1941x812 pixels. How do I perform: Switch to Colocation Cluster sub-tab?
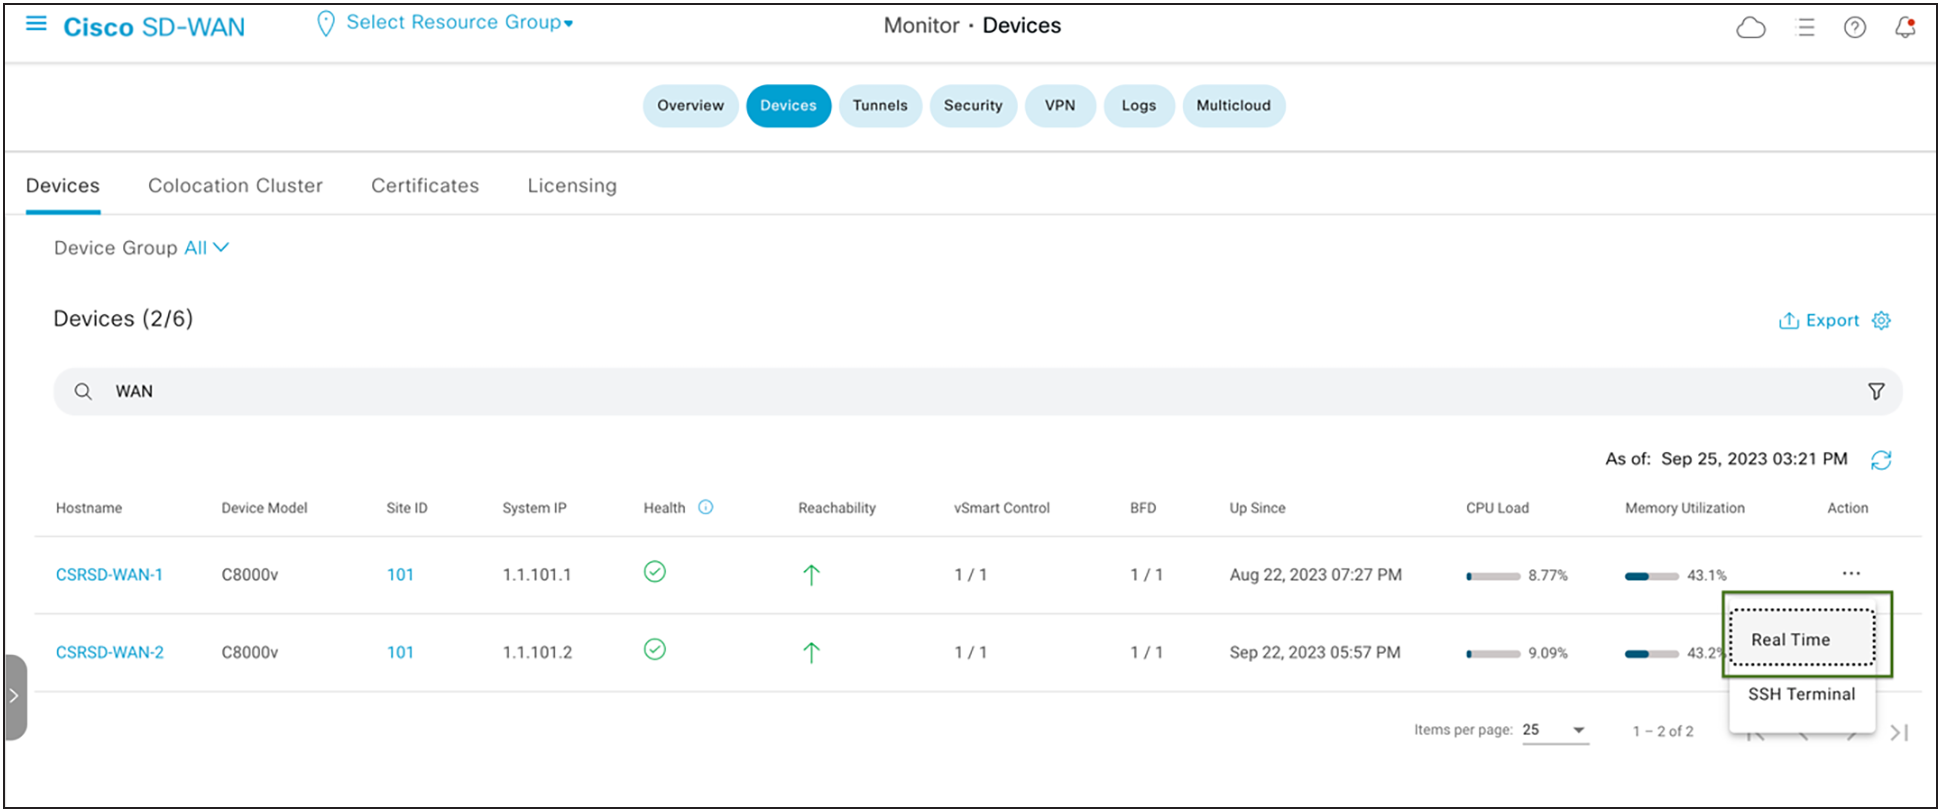pos(235,186)
